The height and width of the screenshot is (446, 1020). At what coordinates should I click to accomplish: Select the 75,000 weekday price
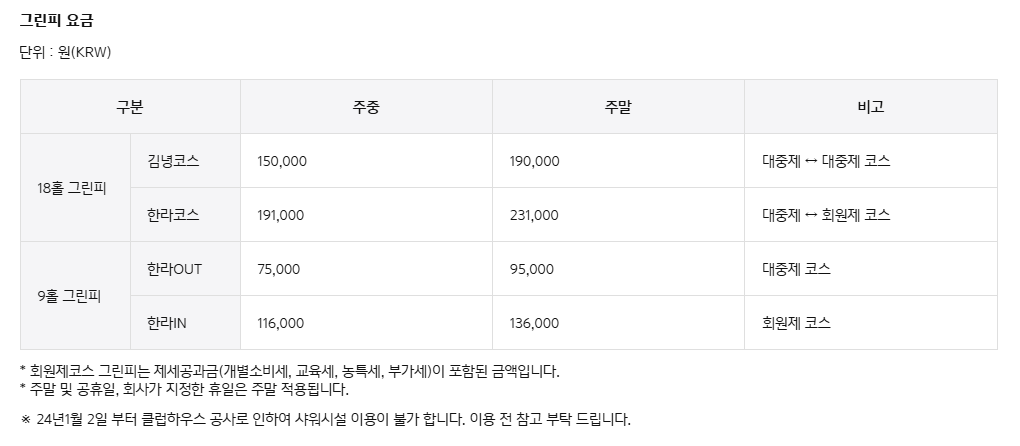point(279,269)
